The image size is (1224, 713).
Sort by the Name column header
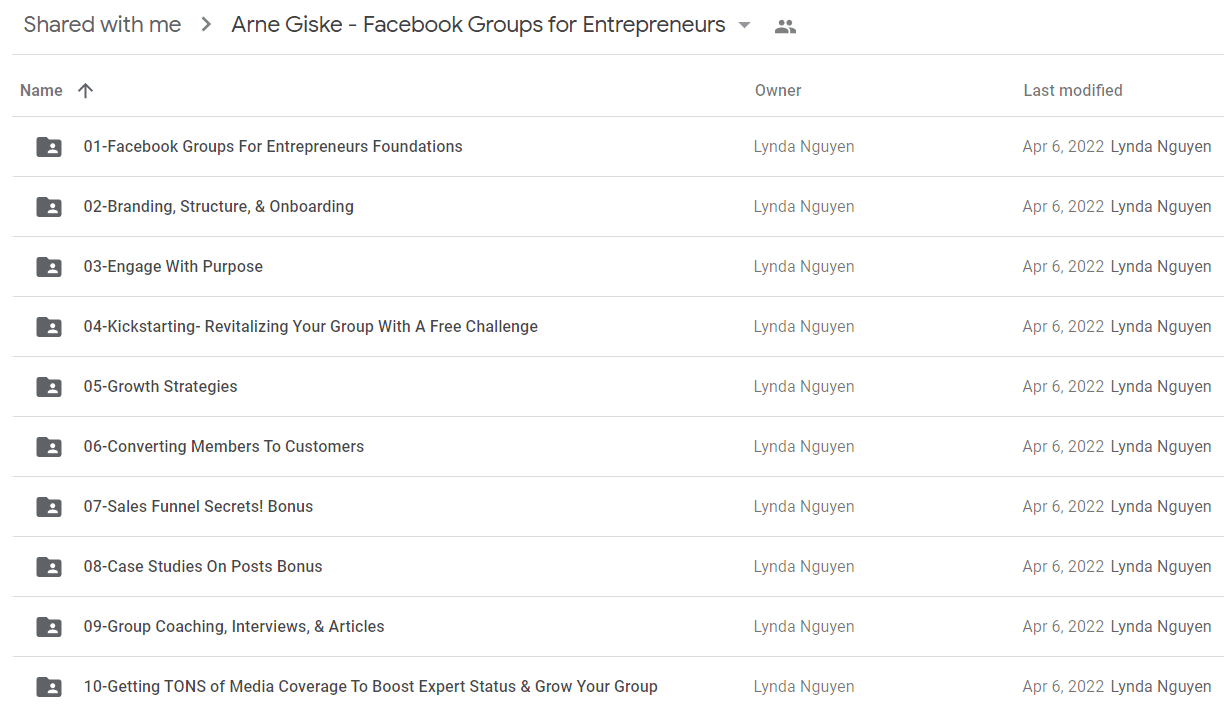coord(41,90)
